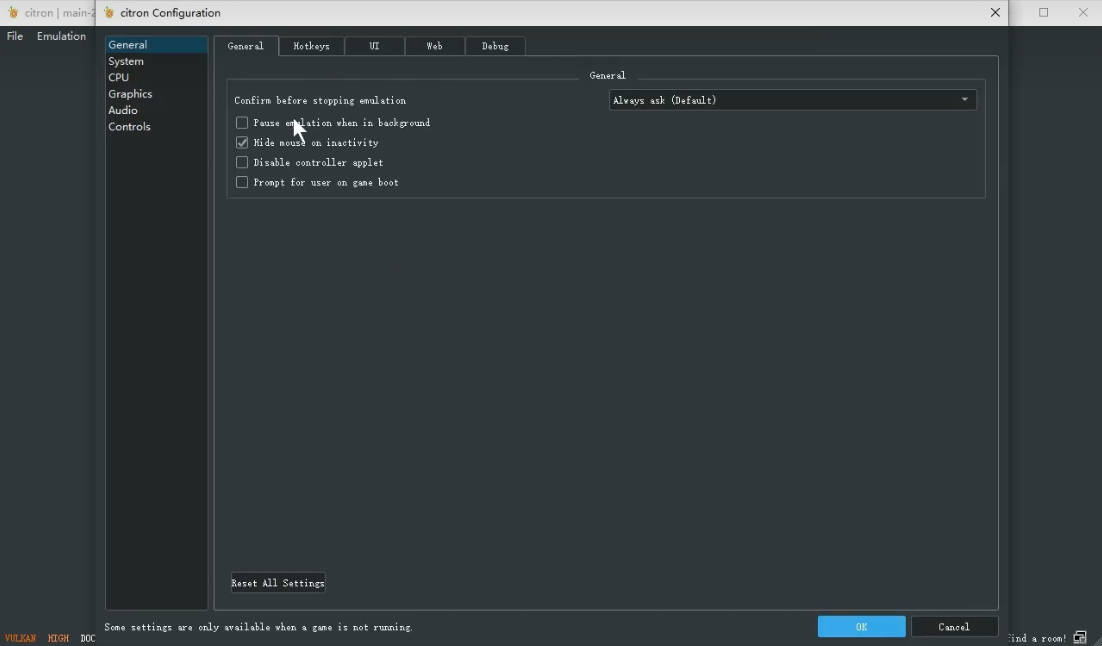Screen dimensions: 1102x646
Task: Open the Debug tab
Action: coord(495,46)
